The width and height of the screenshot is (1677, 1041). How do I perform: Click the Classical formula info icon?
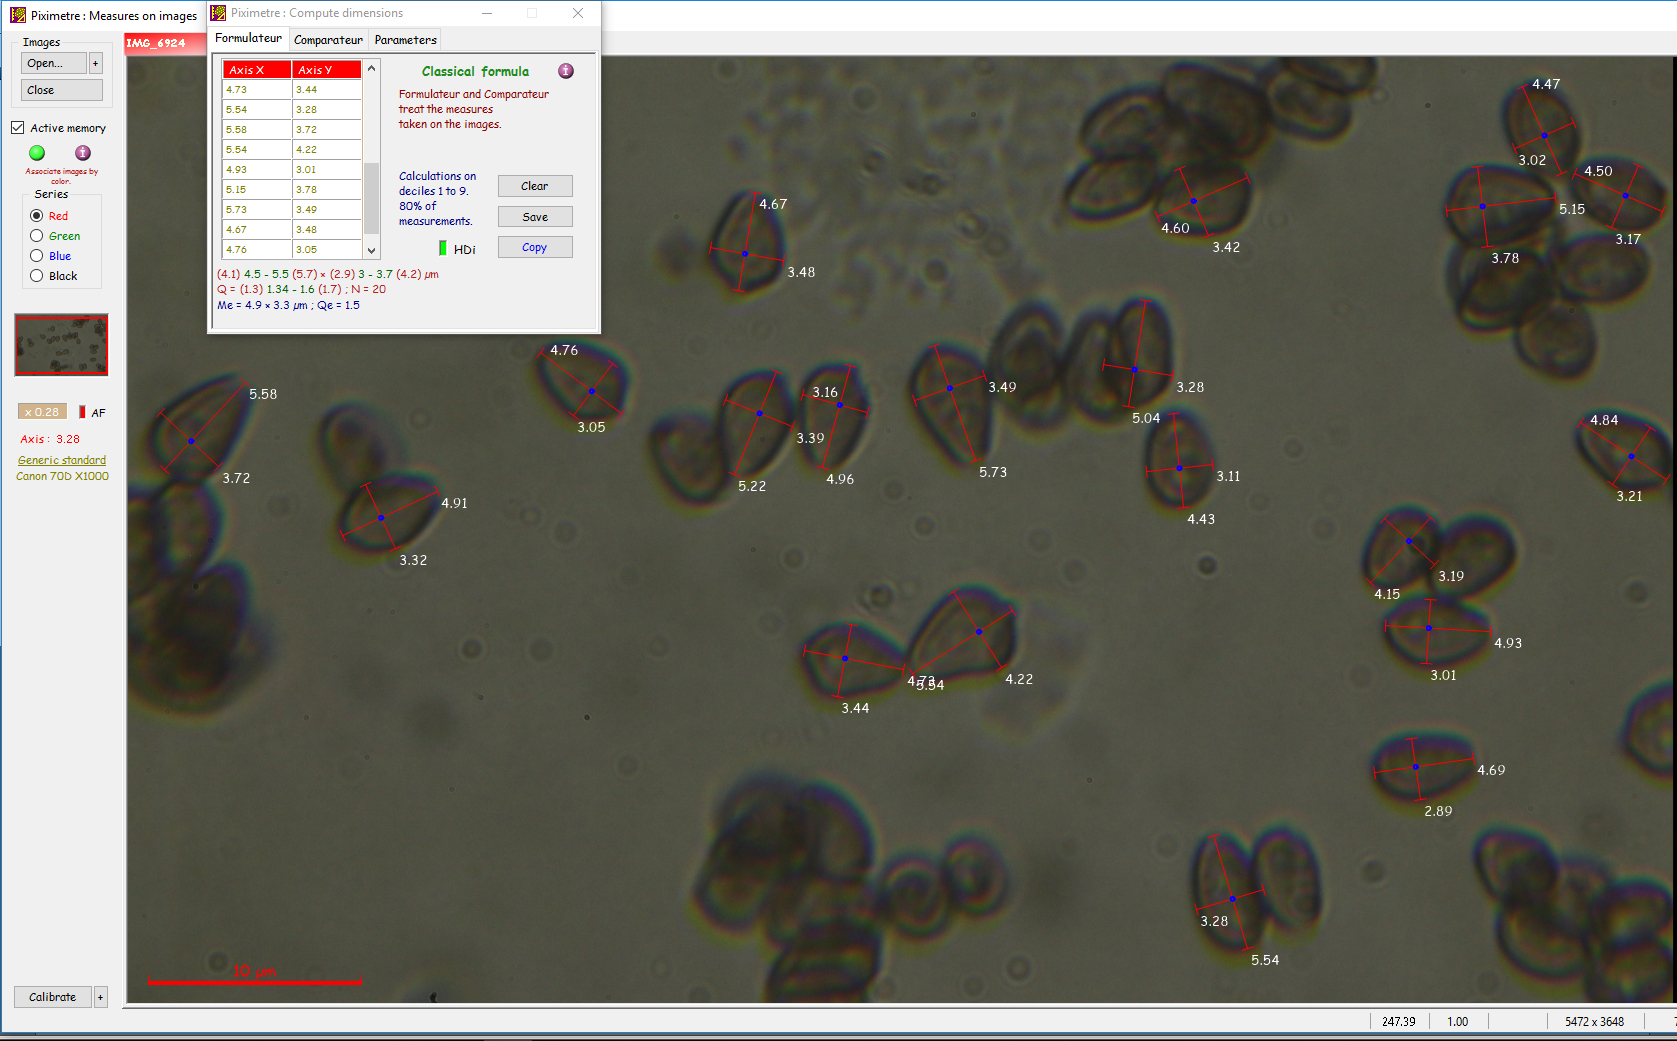(x=566, y=71)
